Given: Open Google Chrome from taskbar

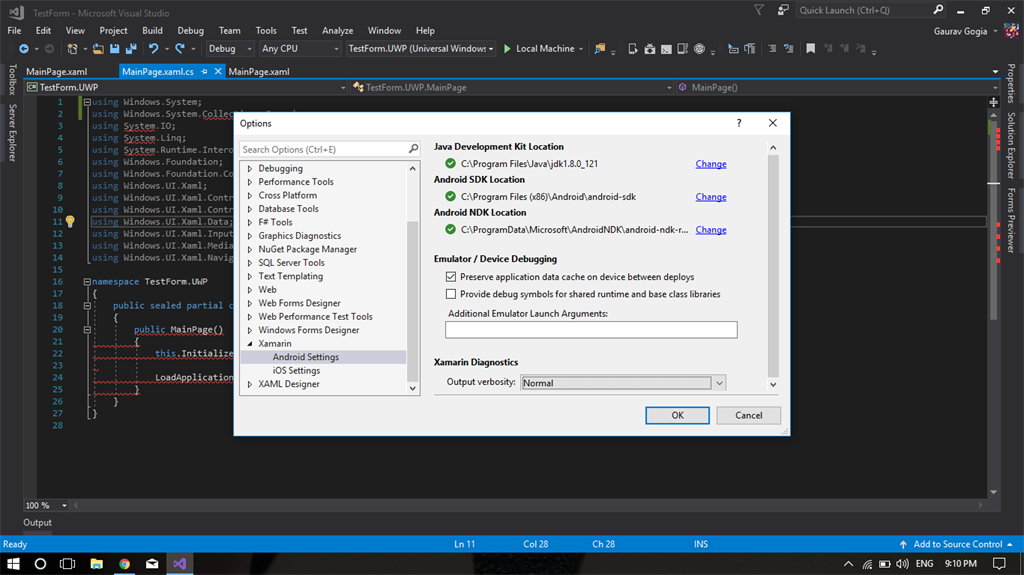Looking at the screenshot, I should click(x=124, y=563).
